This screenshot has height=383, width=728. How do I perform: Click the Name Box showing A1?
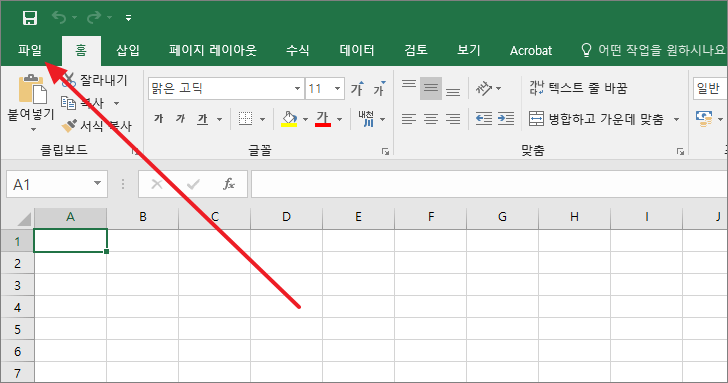(57, 184)
